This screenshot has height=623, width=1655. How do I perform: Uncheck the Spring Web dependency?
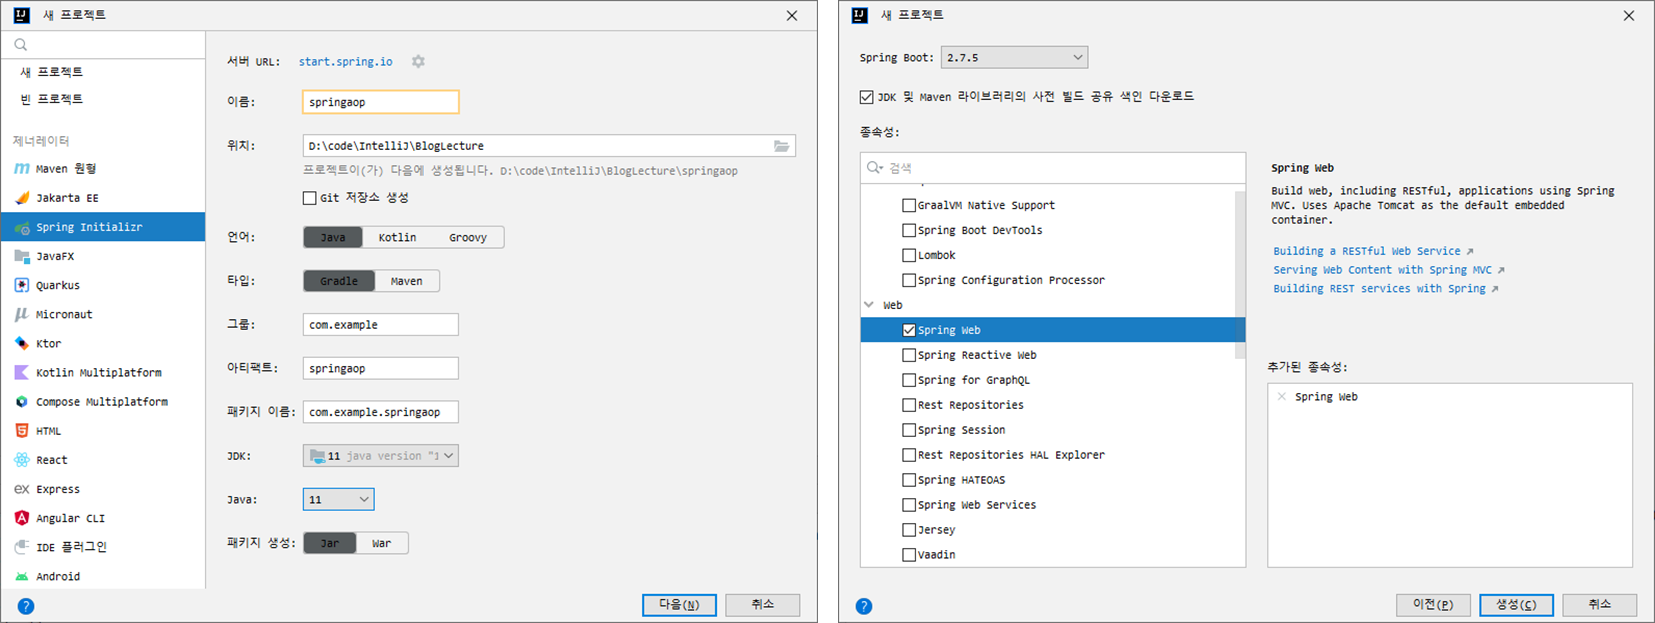(x=909, y=330)
